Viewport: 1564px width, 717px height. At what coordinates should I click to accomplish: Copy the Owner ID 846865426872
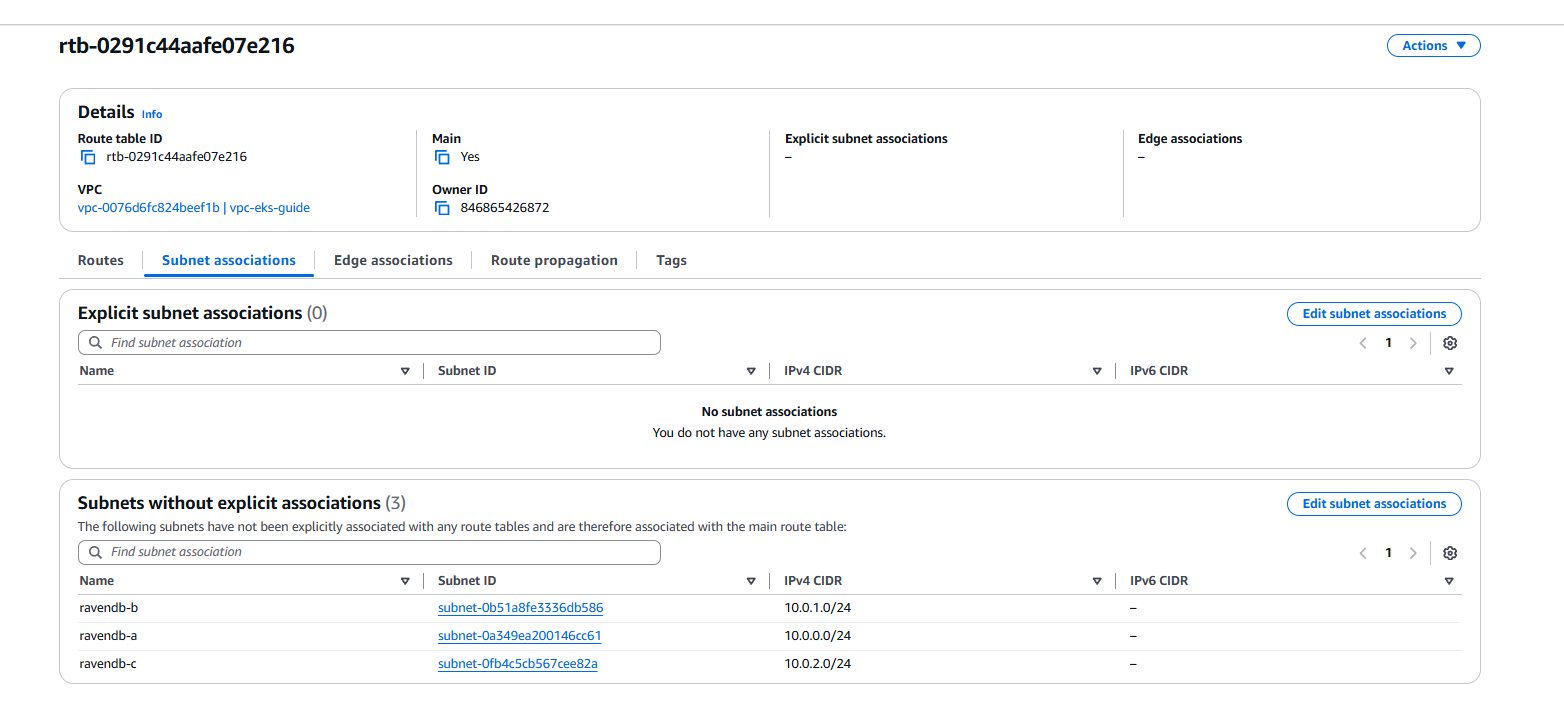(x=442, y=208)
